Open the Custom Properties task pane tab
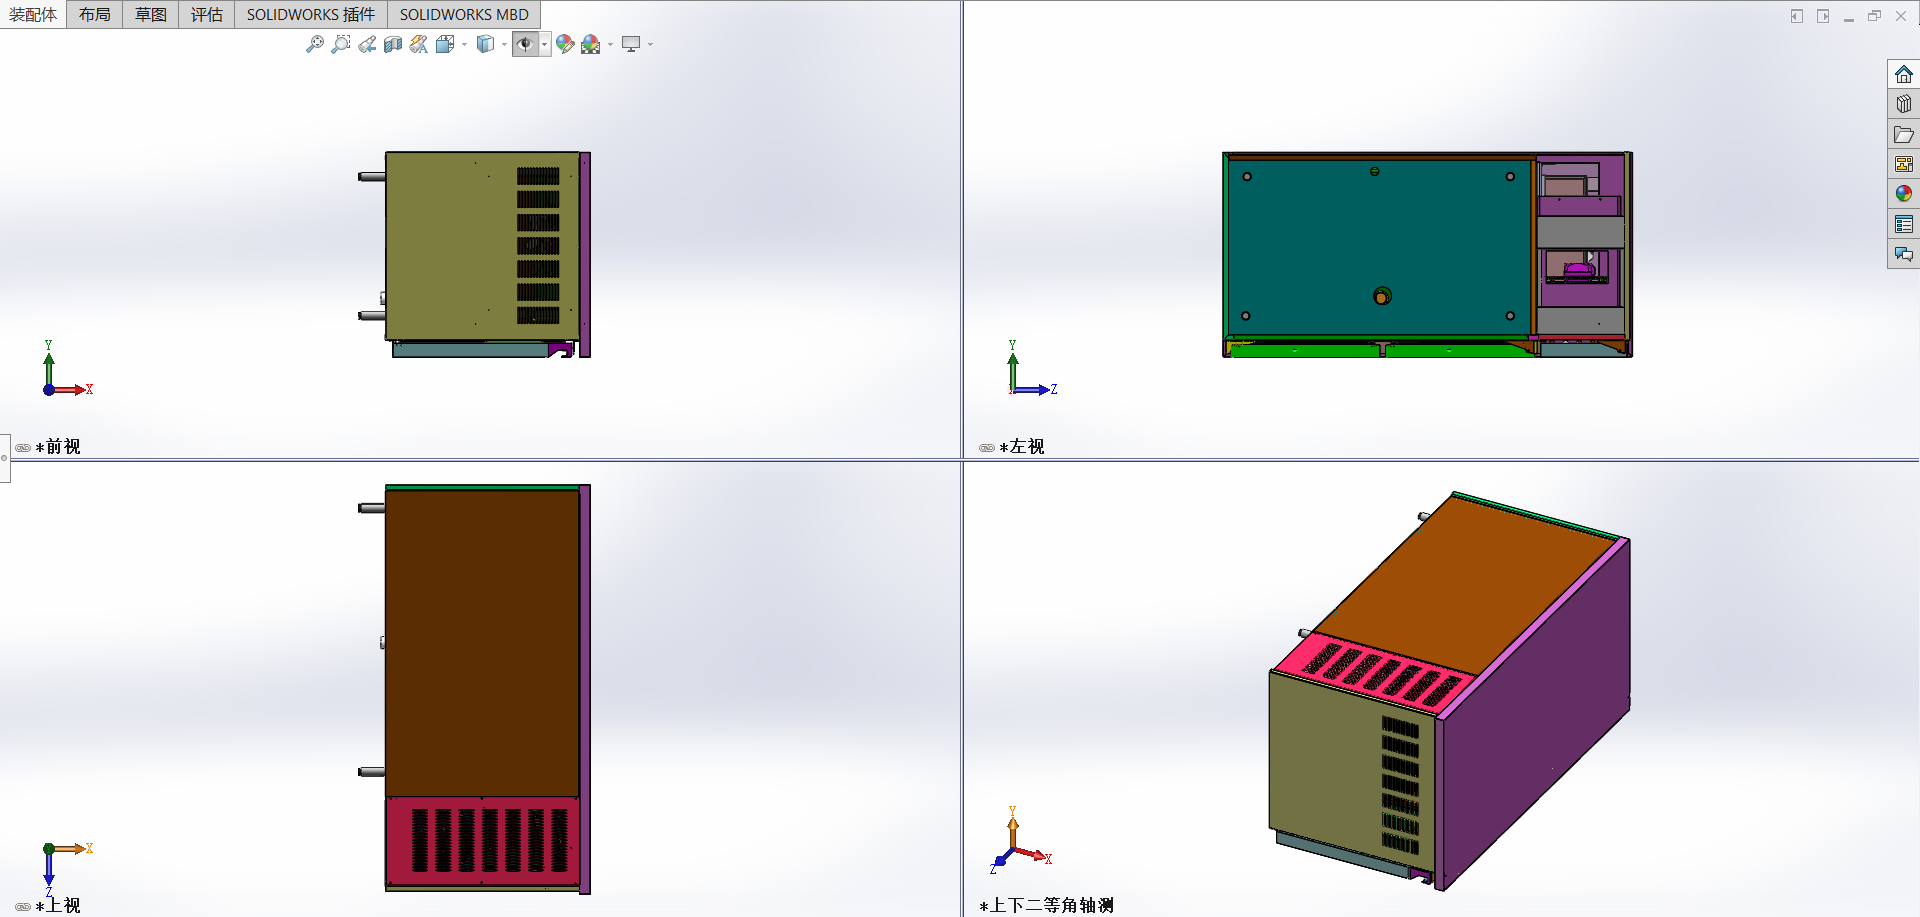This screenshot has width=1920, height=917. (x=1904, y=224)
